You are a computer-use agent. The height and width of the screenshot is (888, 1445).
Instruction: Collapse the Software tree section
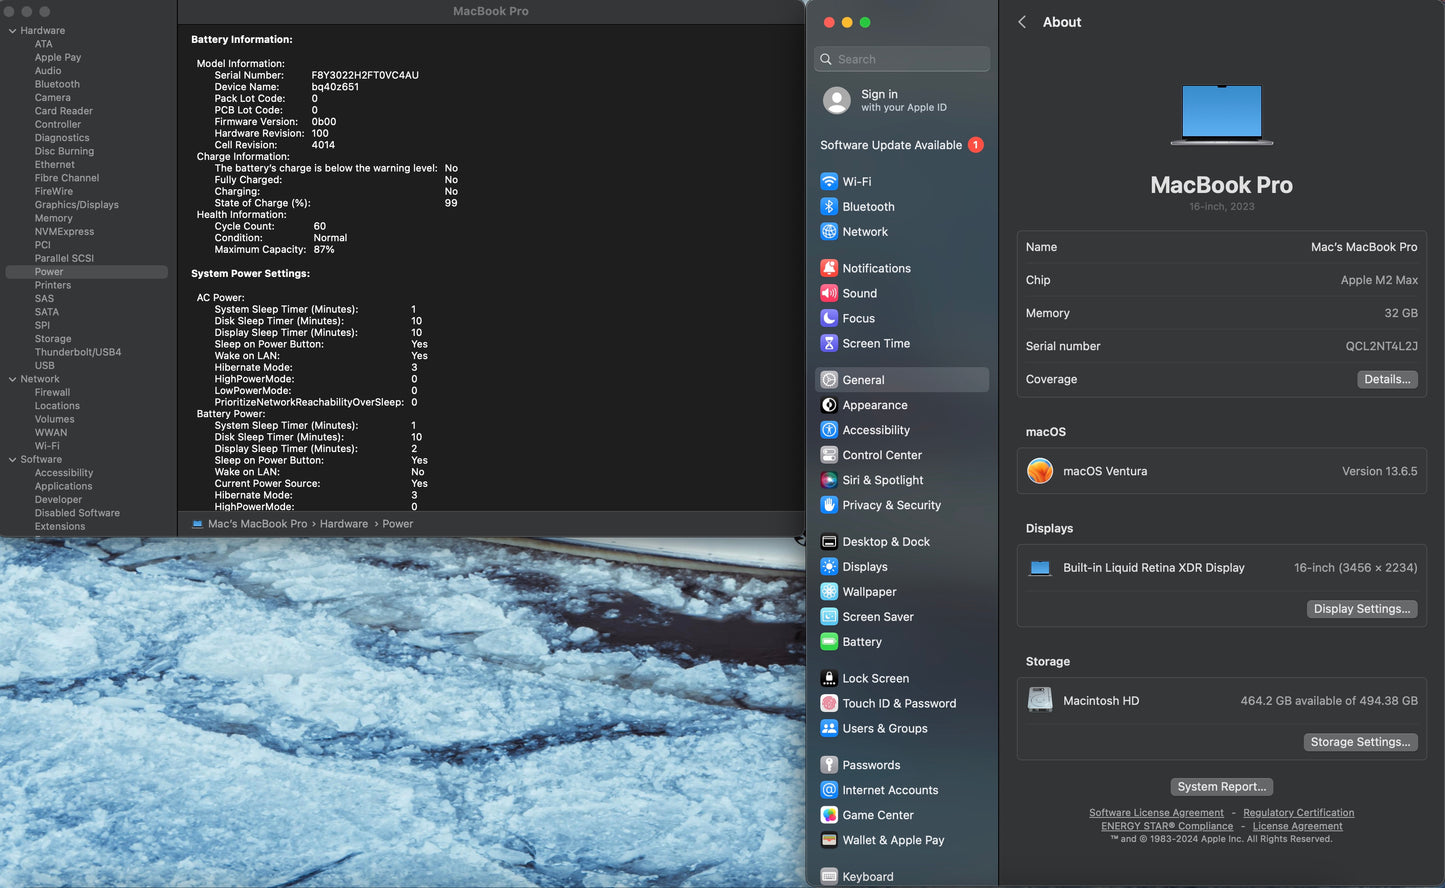click(x=12, y=460)
